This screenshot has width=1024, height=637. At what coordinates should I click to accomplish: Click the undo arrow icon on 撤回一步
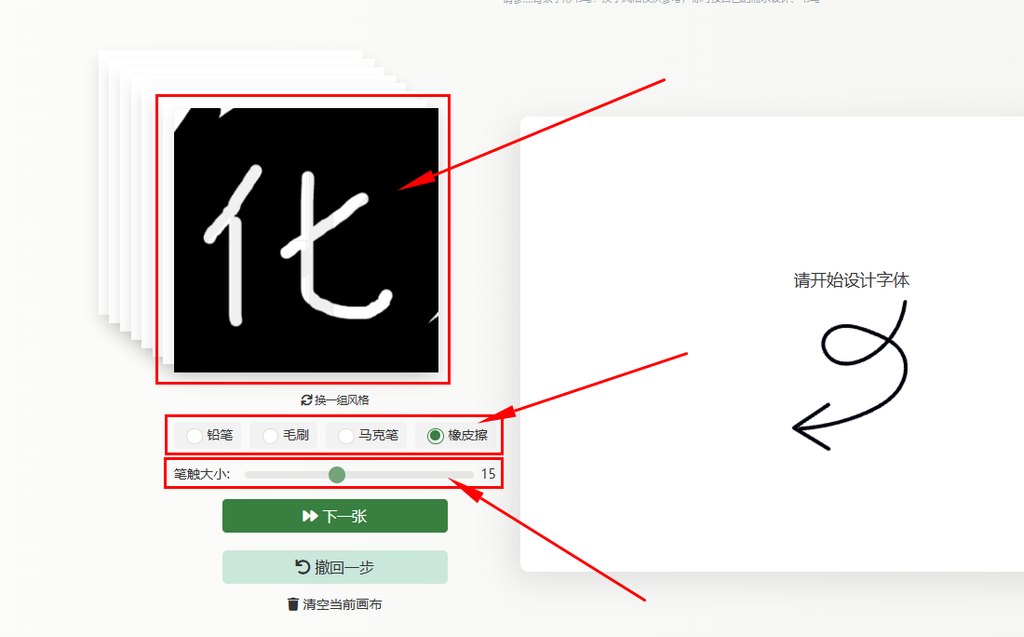pyautogui.click(x=302, y=566)
